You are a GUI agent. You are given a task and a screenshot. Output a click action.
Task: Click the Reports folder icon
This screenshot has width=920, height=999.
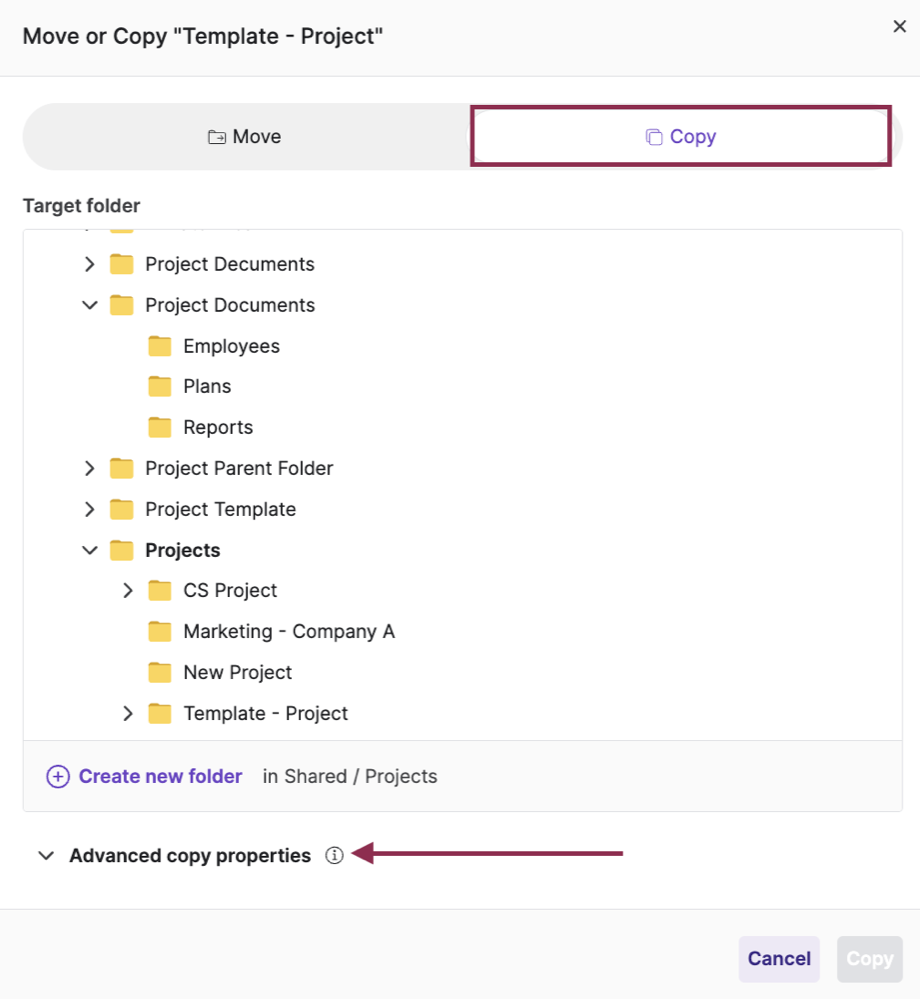tap(160, 426)
